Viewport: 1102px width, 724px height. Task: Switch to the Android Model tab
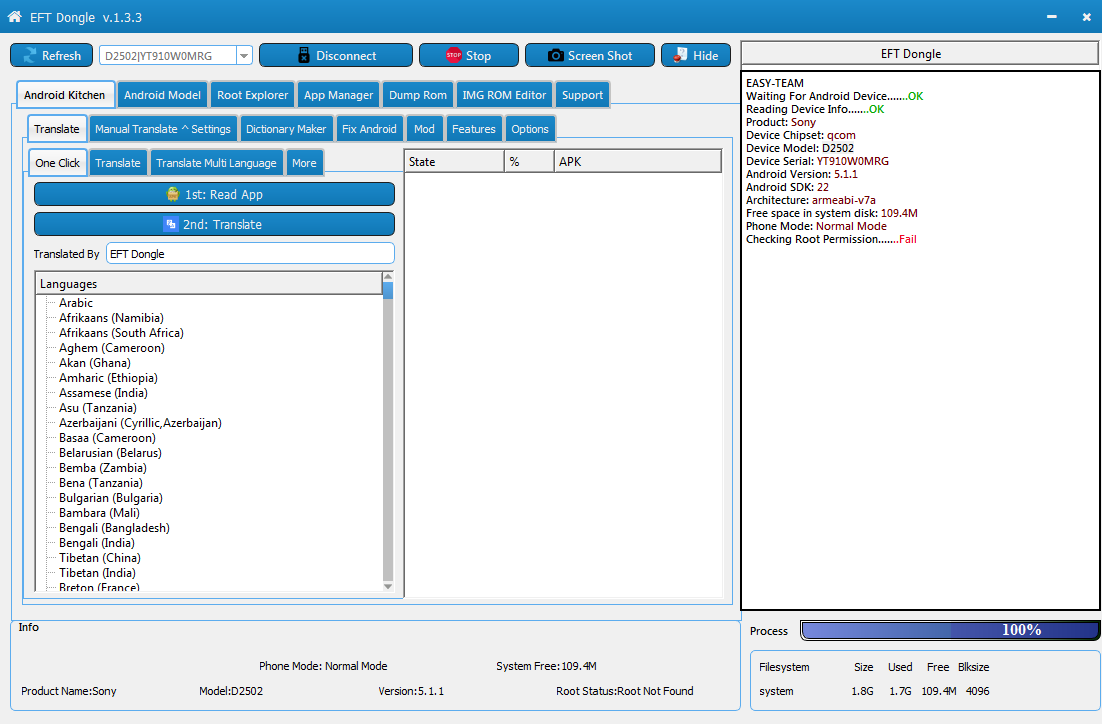(x=162, y=95)
